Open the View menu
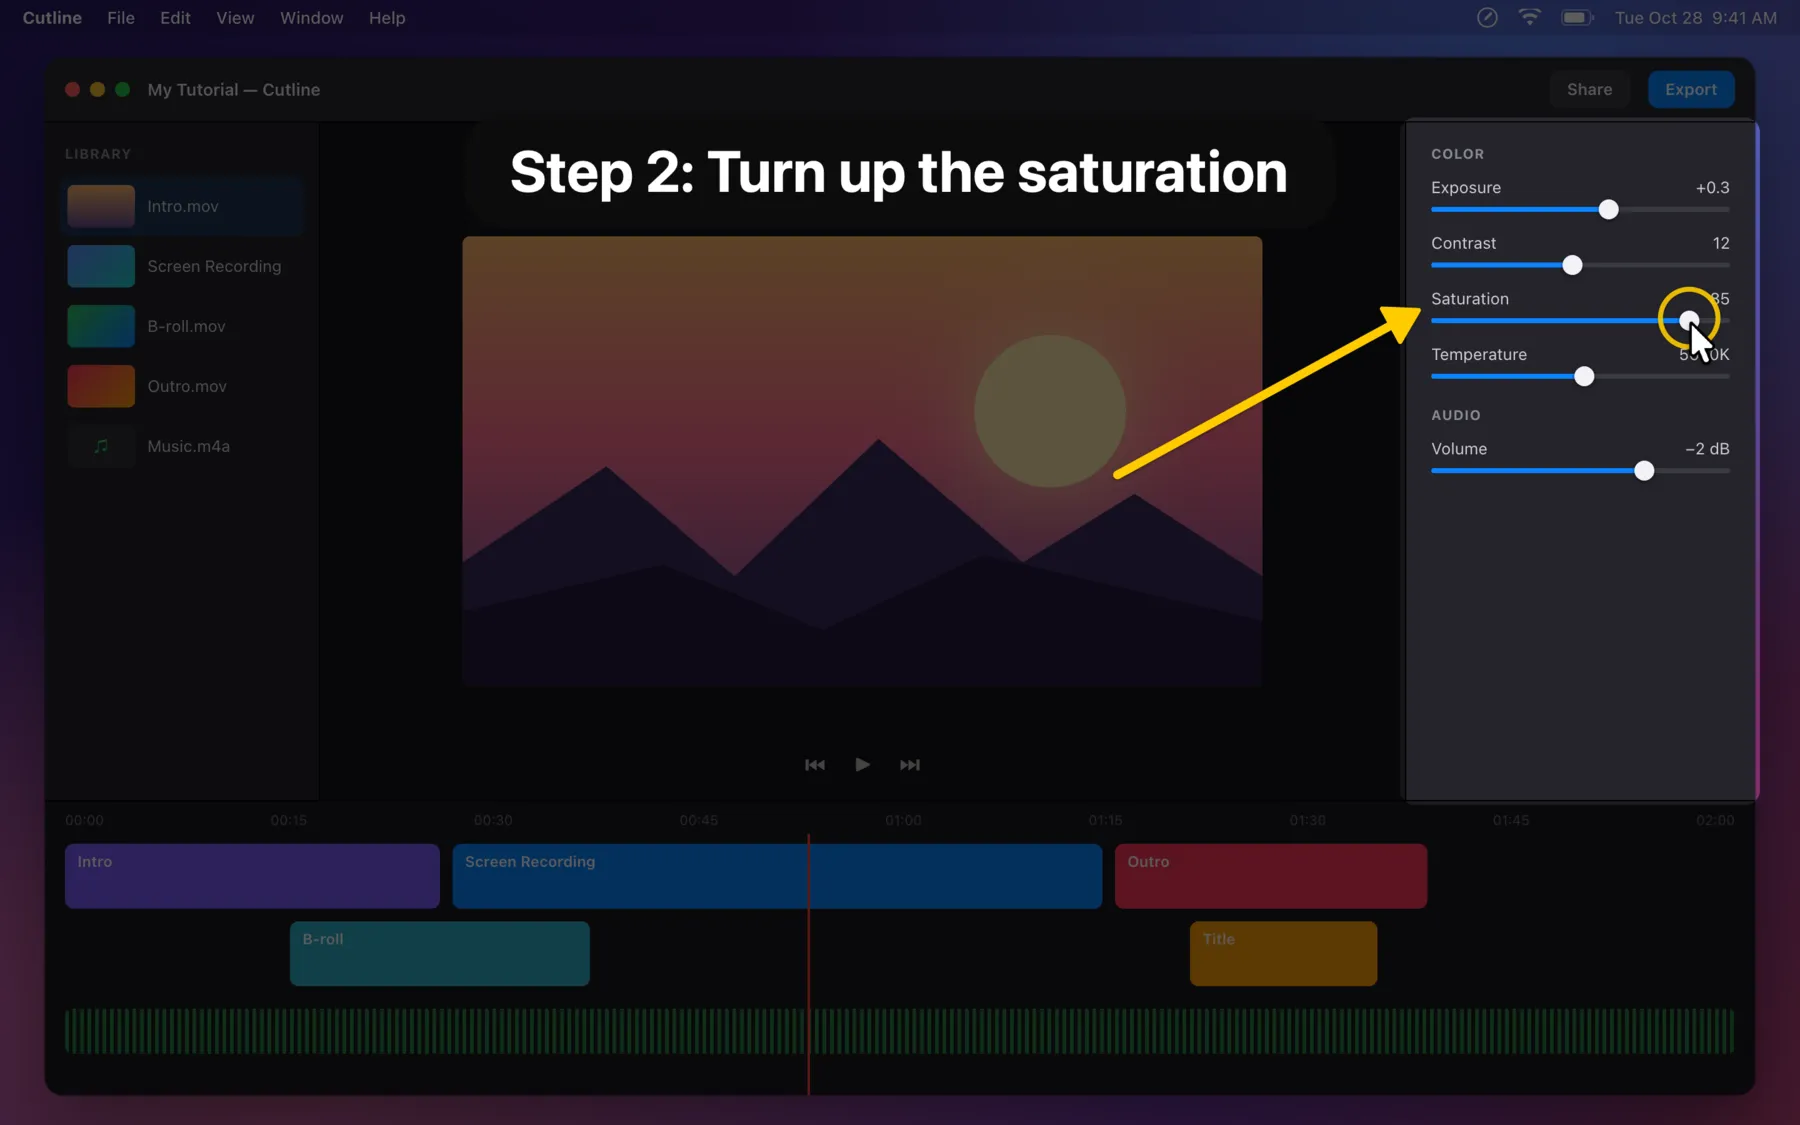This screenshot has width=1800, height=1125. tap(235, 18)
